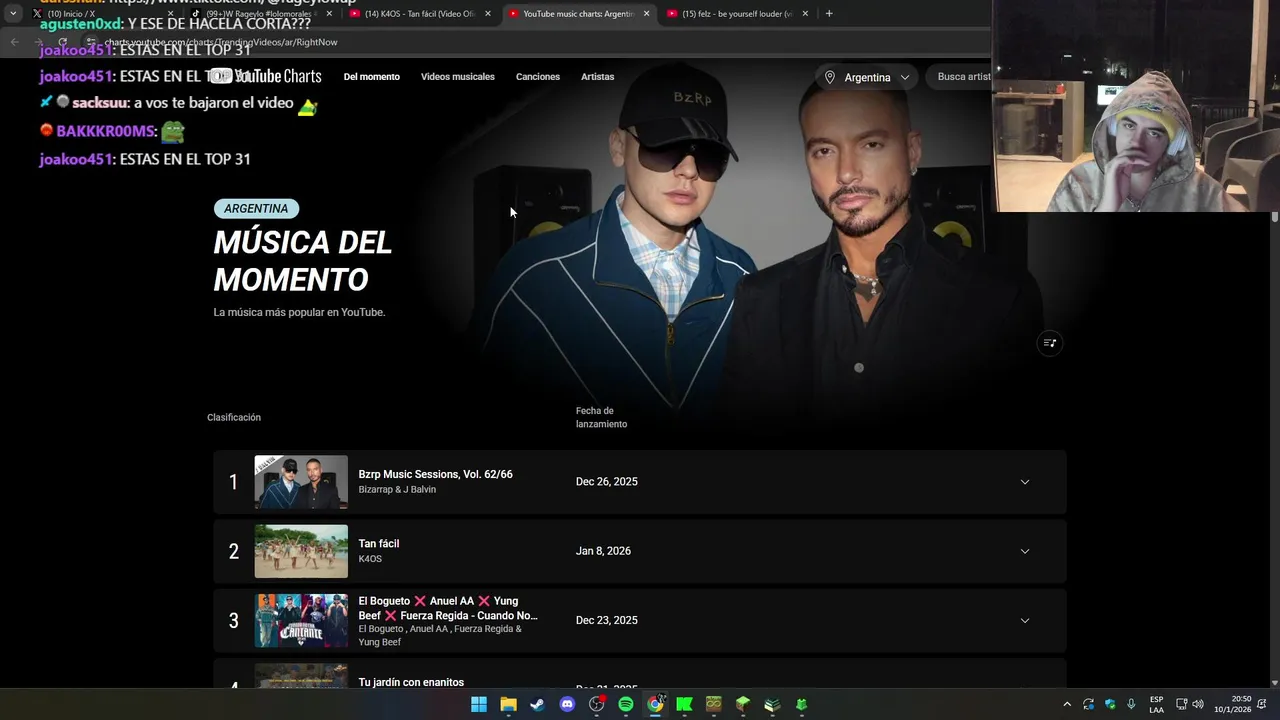
Task: Go to the 'Artistas' tab
Action: point(598,77)
